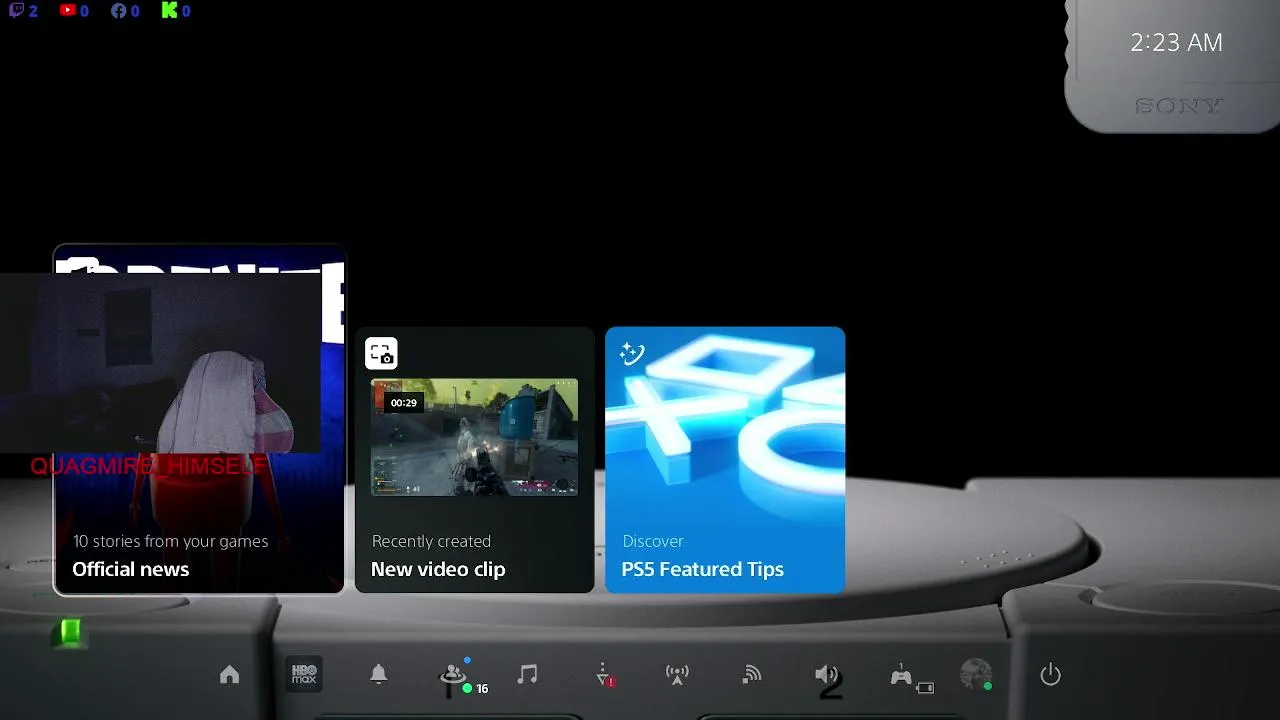Click the 00:29 video clip preview
The height and width of the screenshot is (720, 1280).
(x=474, y=437)
